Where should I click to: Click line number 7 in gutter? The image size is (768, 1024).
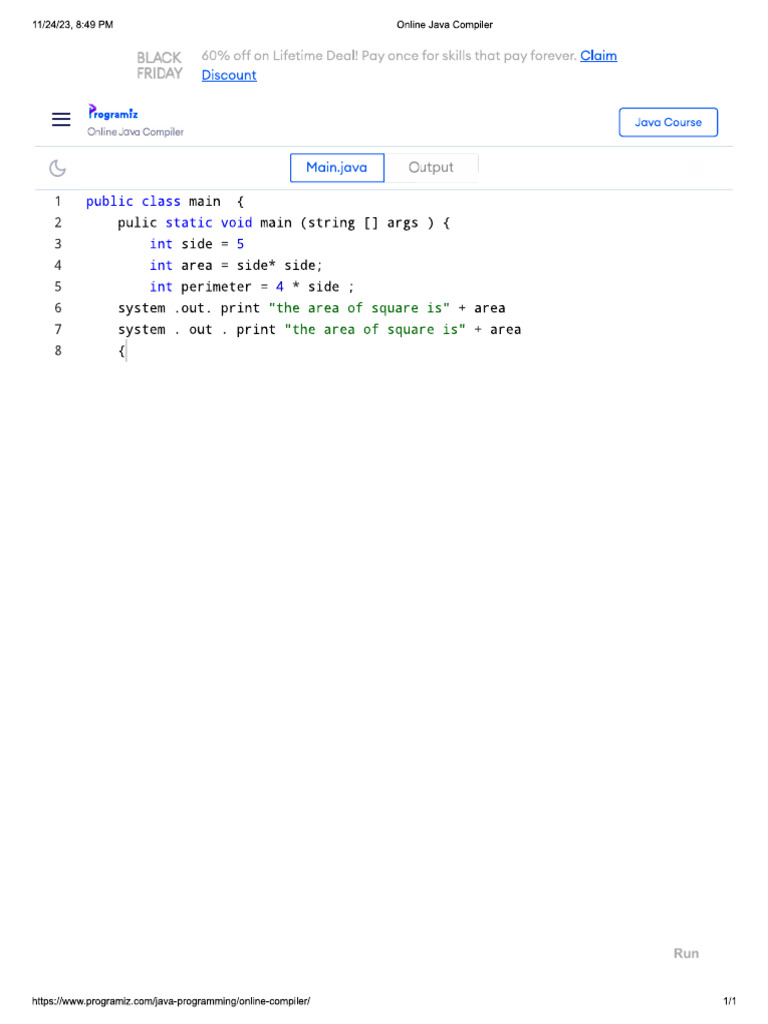click(x=58, y=329)
